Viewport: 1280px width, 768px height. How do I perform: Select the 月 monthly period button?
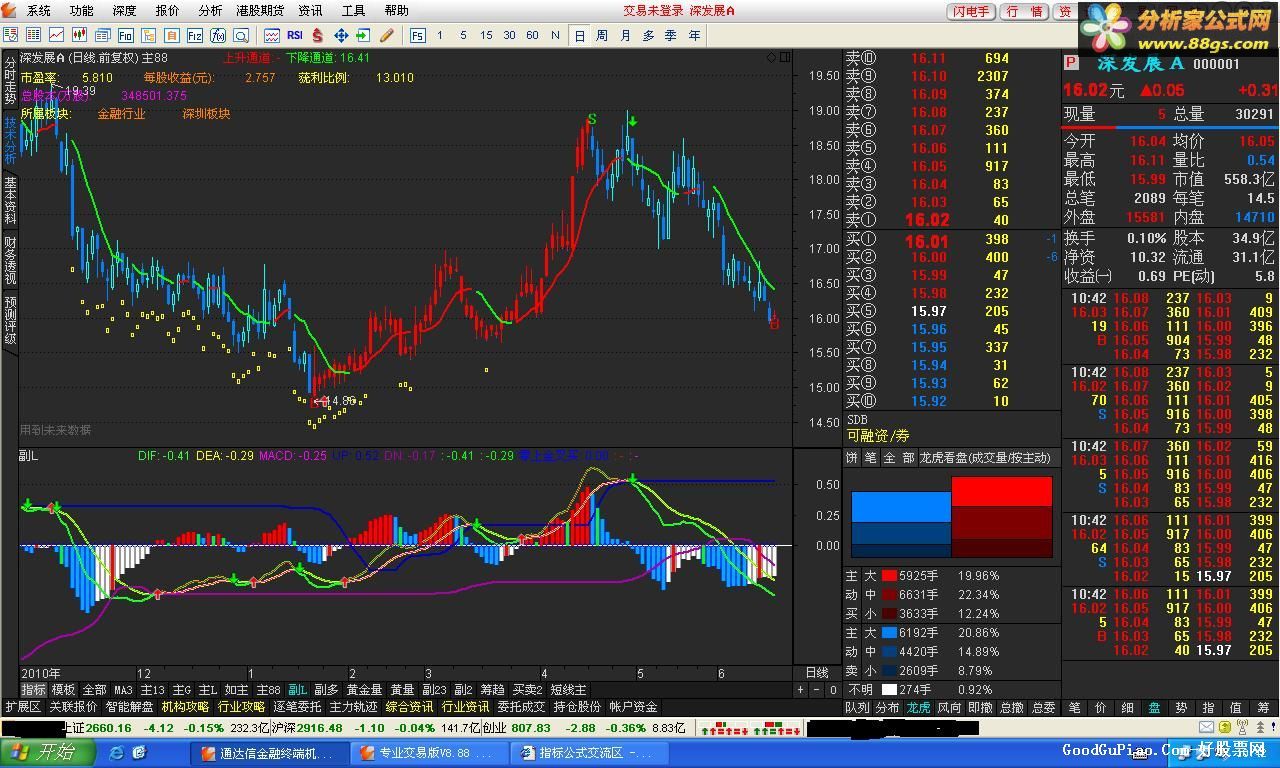(x=625, y=35)
